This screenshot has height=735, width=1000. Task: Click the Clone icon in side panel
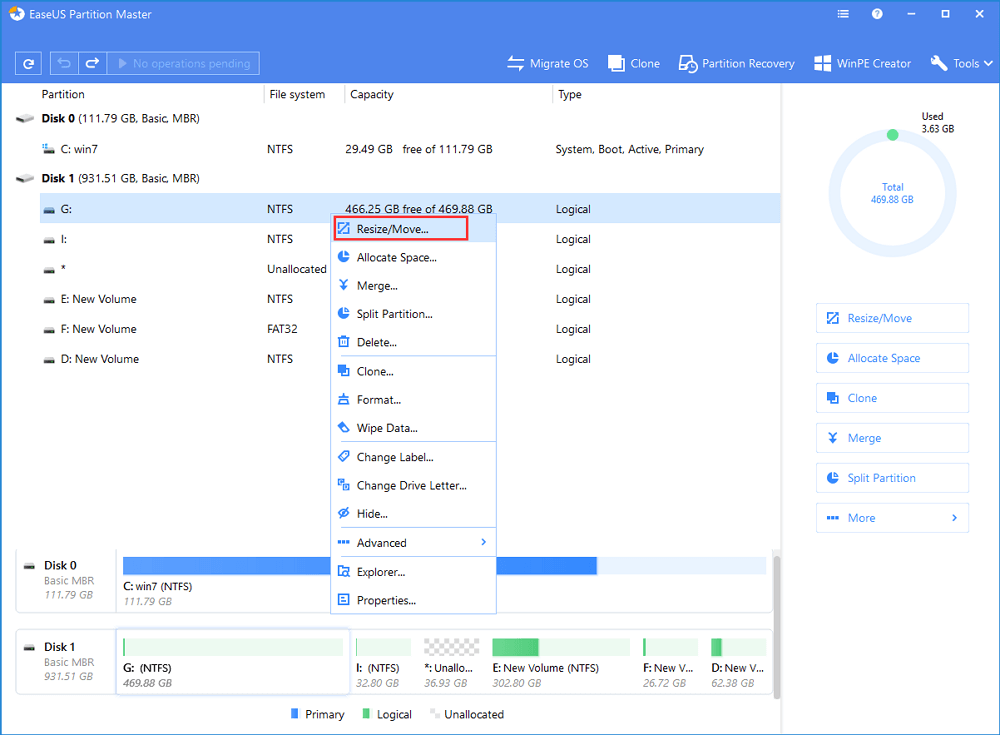(833, 398)
